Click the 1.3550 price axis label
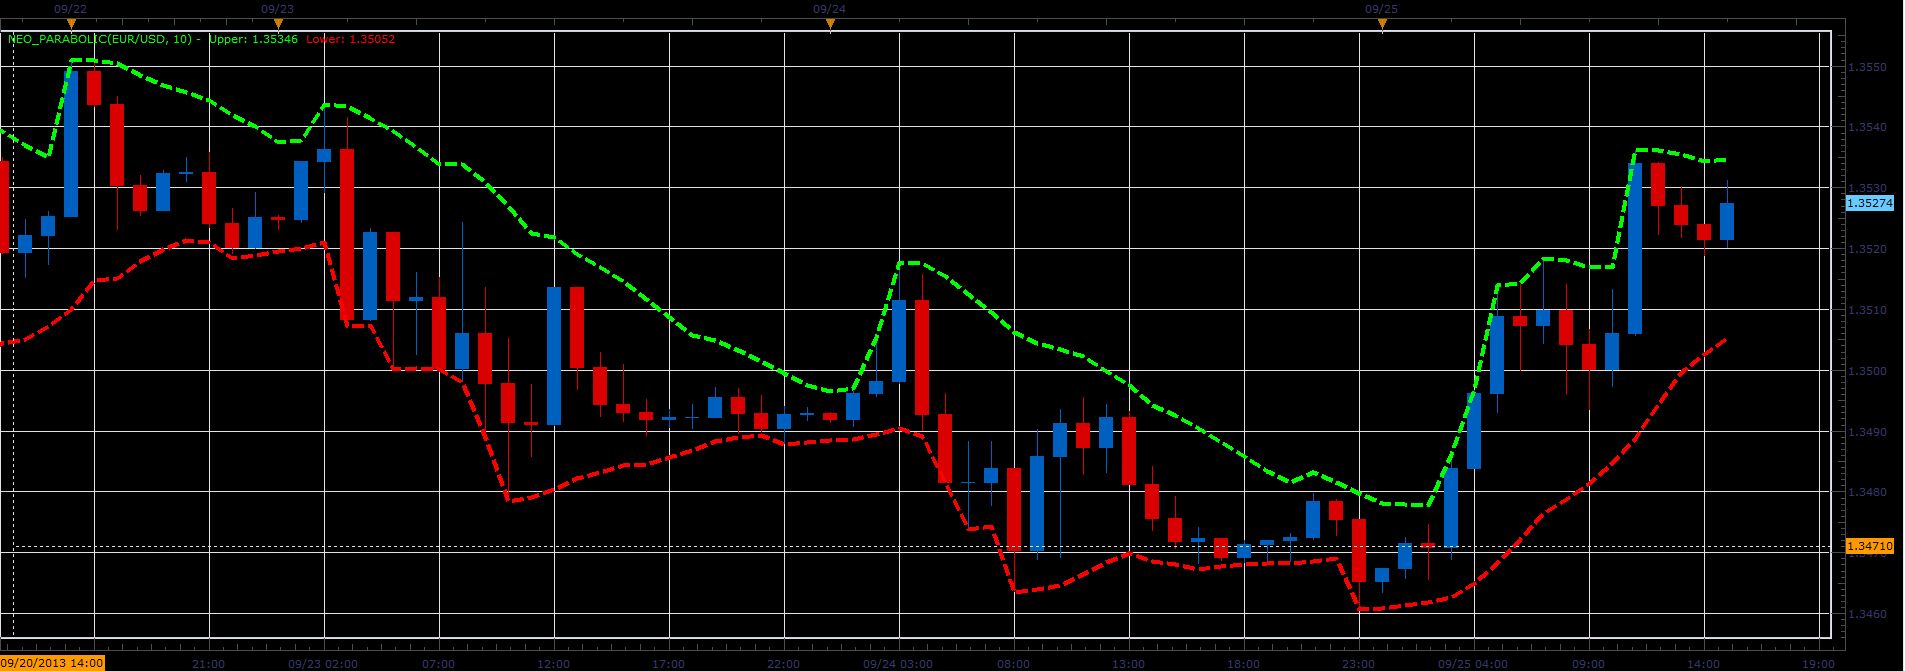Viewport: 1905px width, 671px height. [x=1867, y=67]
